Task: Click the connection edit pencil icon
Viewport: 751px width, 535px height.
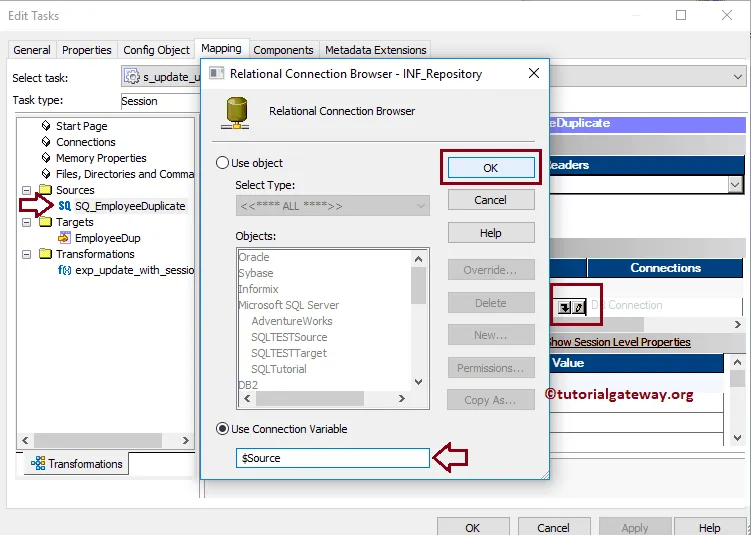Action: 579,307
